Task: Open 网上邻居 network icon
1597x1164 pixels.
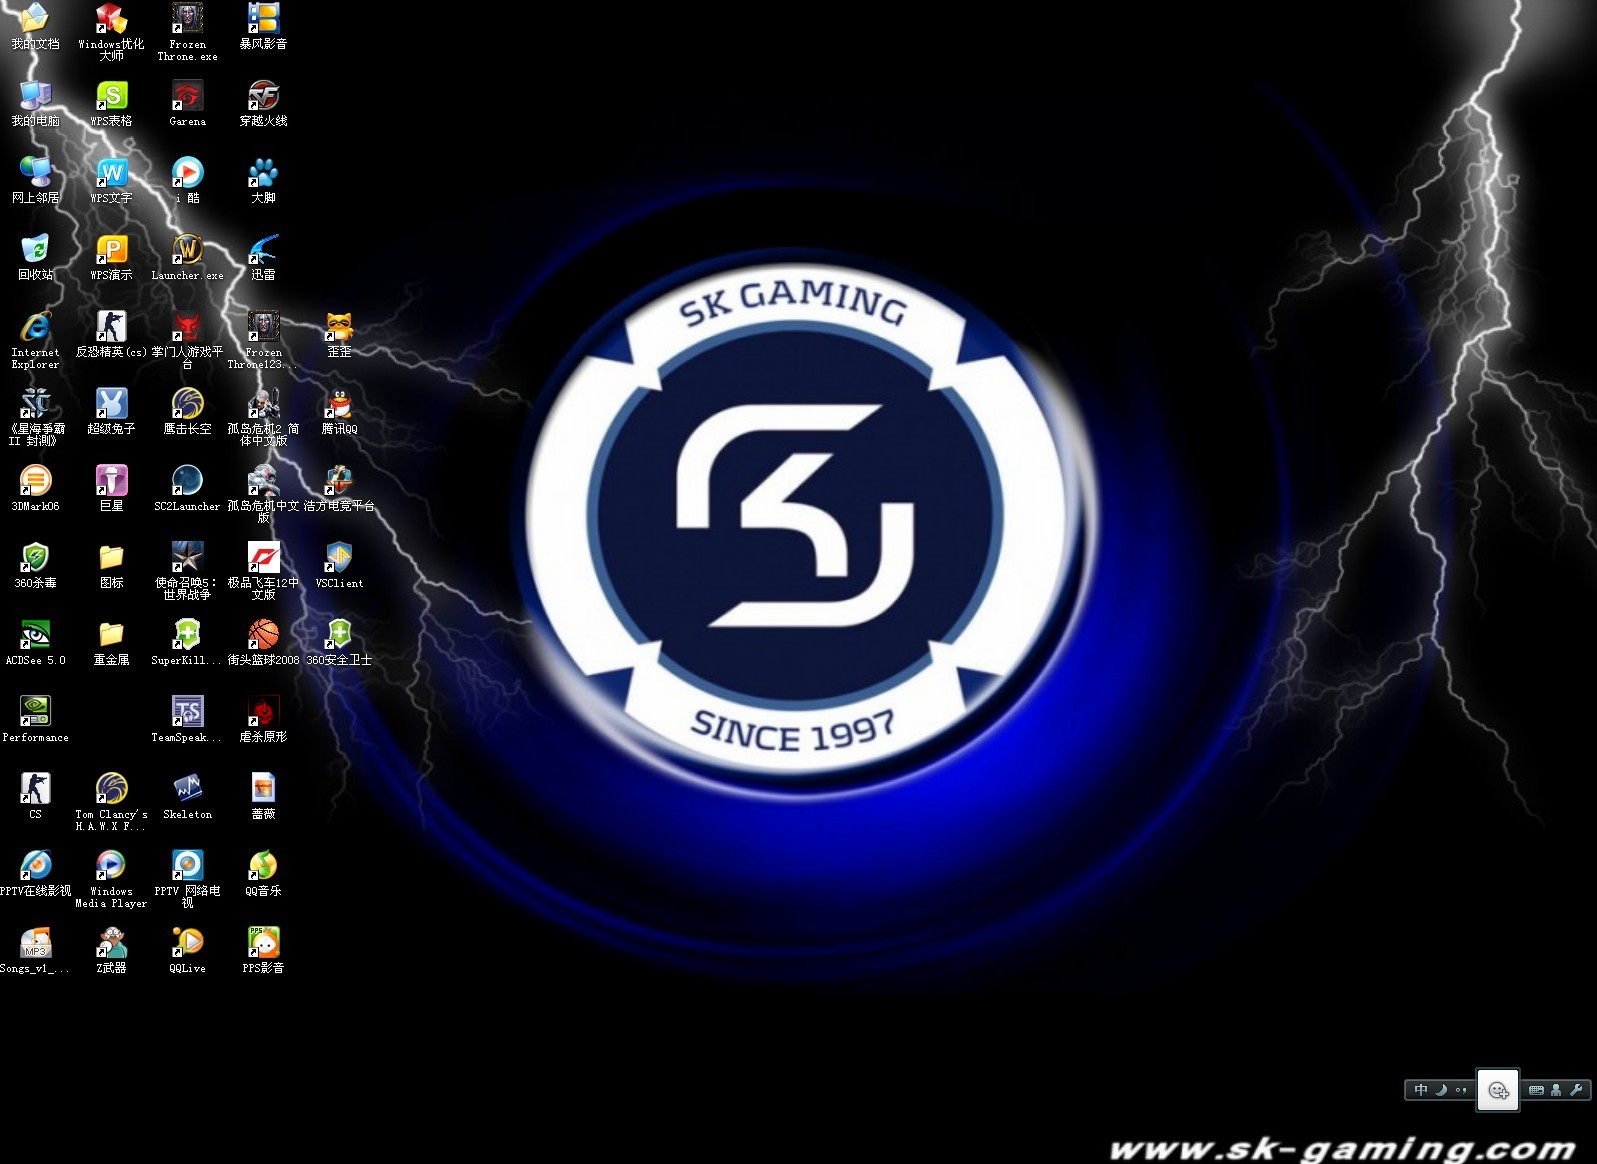Action: [35, 173]
